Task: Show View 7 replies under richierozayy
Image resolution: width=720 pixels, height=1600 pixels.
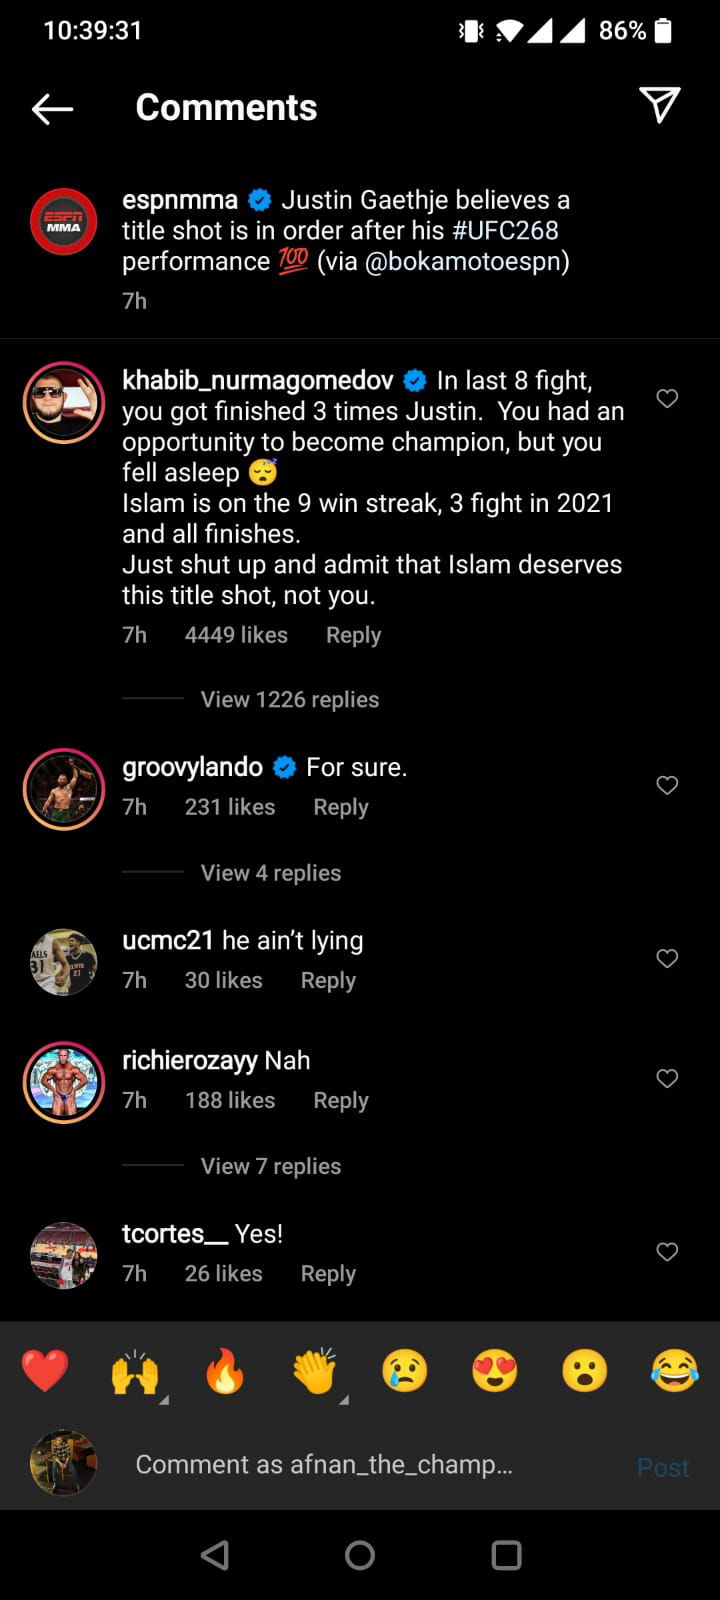Action: point(271,1166)
